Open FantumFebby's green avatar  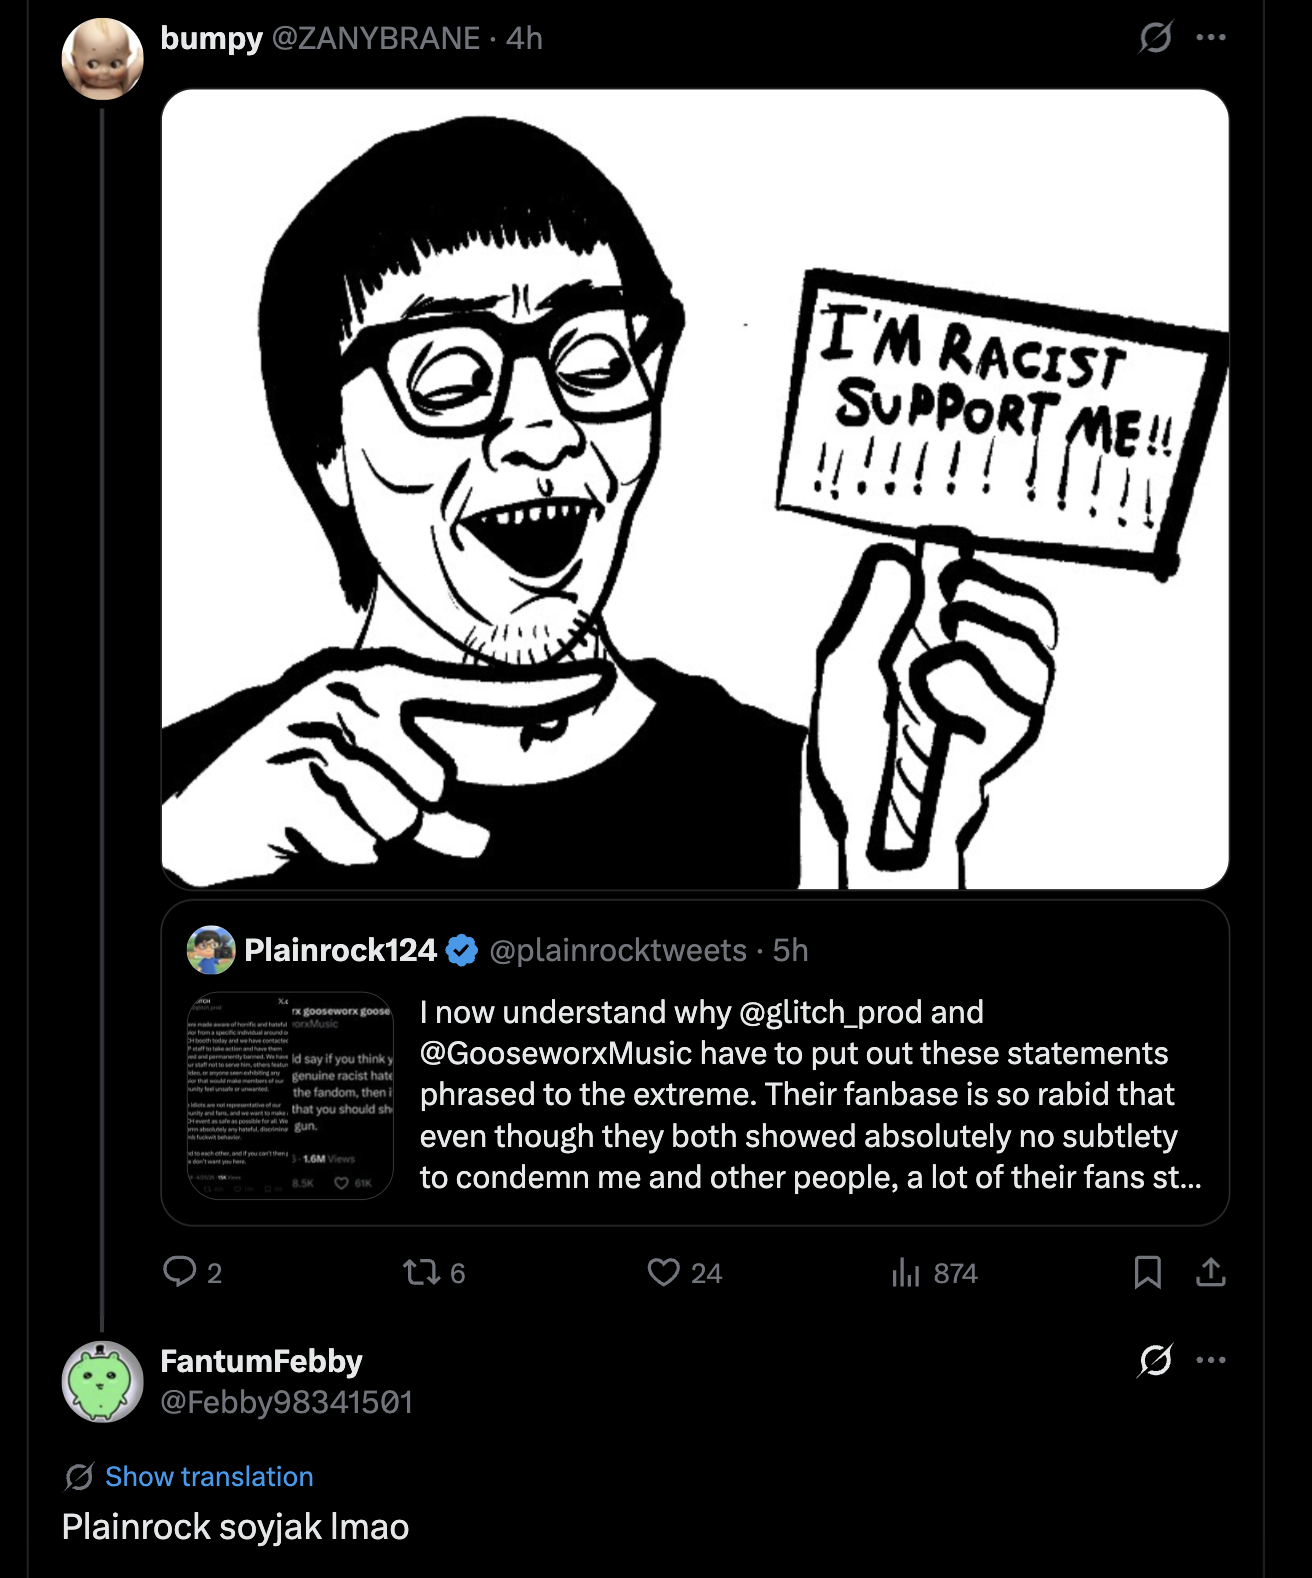102,1381
